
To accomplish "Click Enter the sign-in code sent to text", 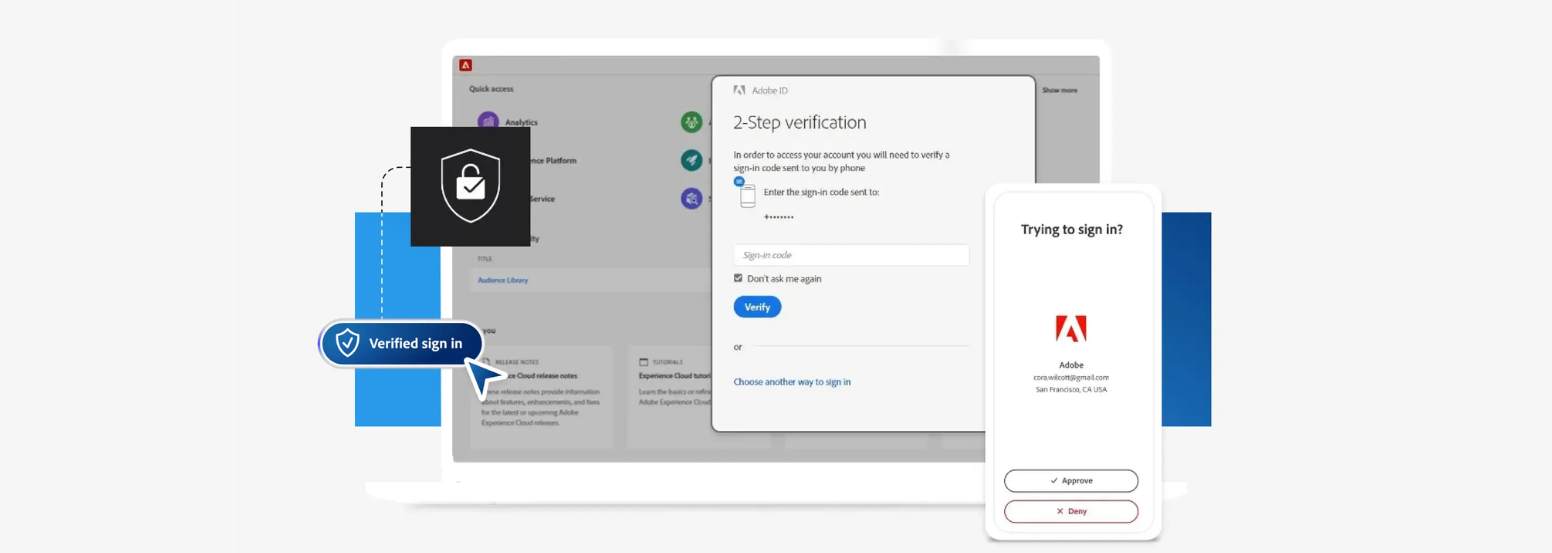I will (821, 192).
